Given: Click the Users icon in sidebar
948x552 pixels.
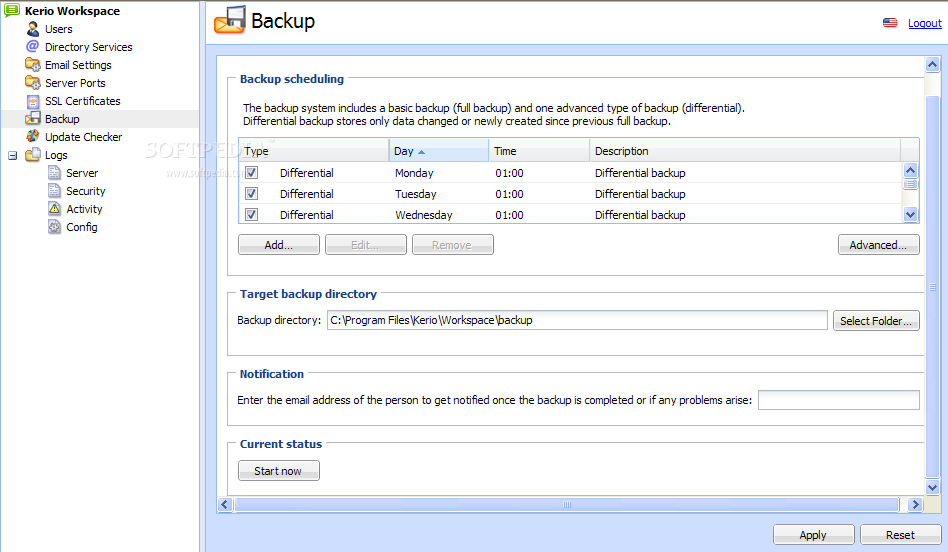Looking at the screenshot, I should coord(34,29).
